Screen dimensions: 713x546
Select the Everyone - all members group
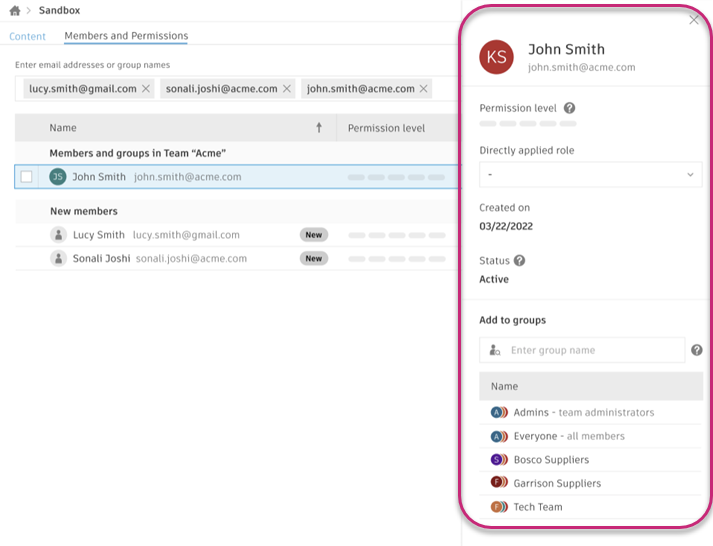coord(590,436)
